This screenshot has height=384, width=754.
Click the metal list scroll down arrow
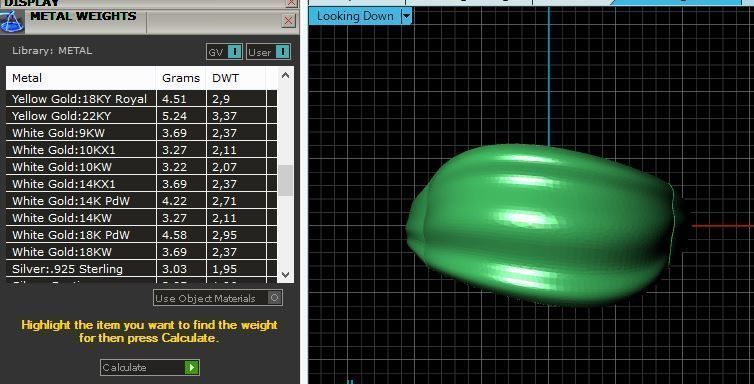[285, 274]
